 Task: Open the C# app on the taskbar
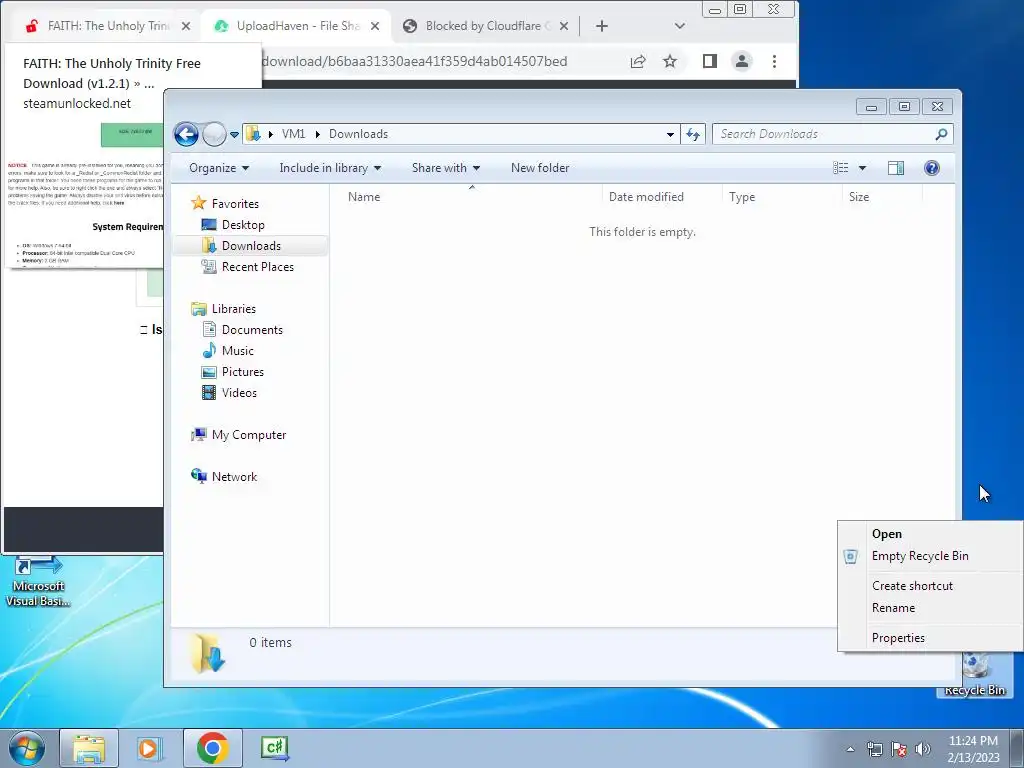point(274,748)
